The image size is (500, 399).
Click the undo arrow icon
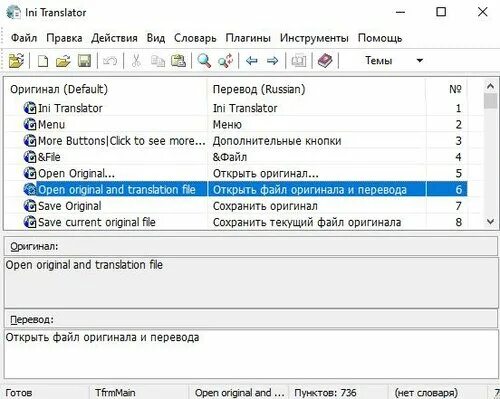110,61
